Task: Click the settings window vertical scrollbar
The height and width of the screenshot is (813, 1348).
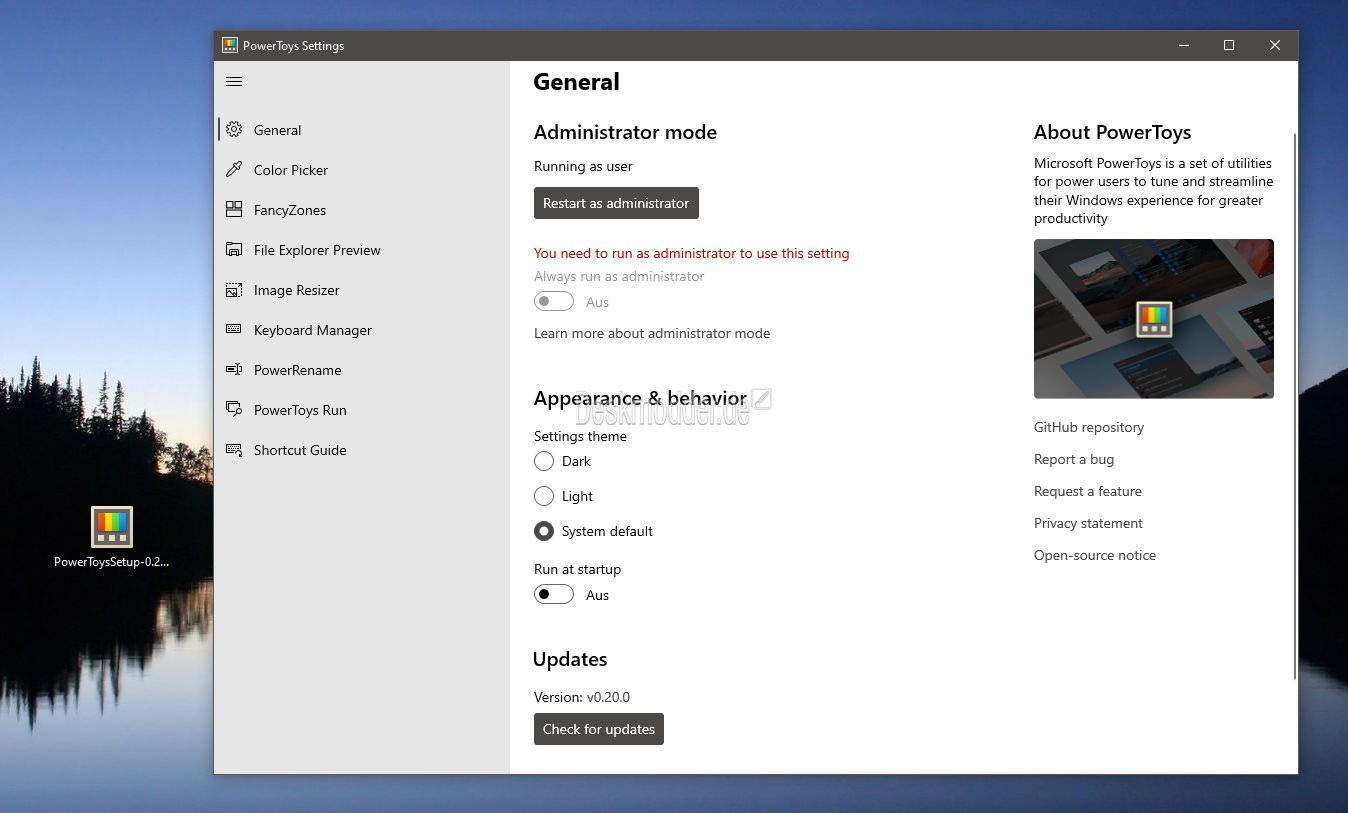Action: (x=1295, y=405)
